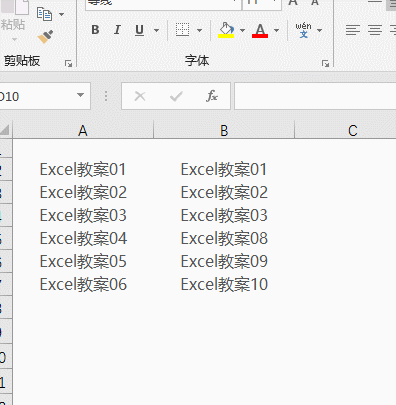Click the Format Painter brush
The image size is (396, 405).
(x=46, y=37)
